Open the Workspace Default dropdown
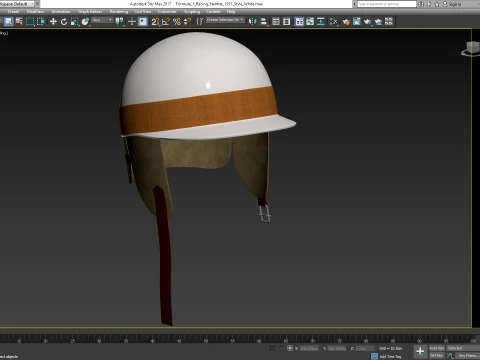480x360 pixels. point(18,4)
